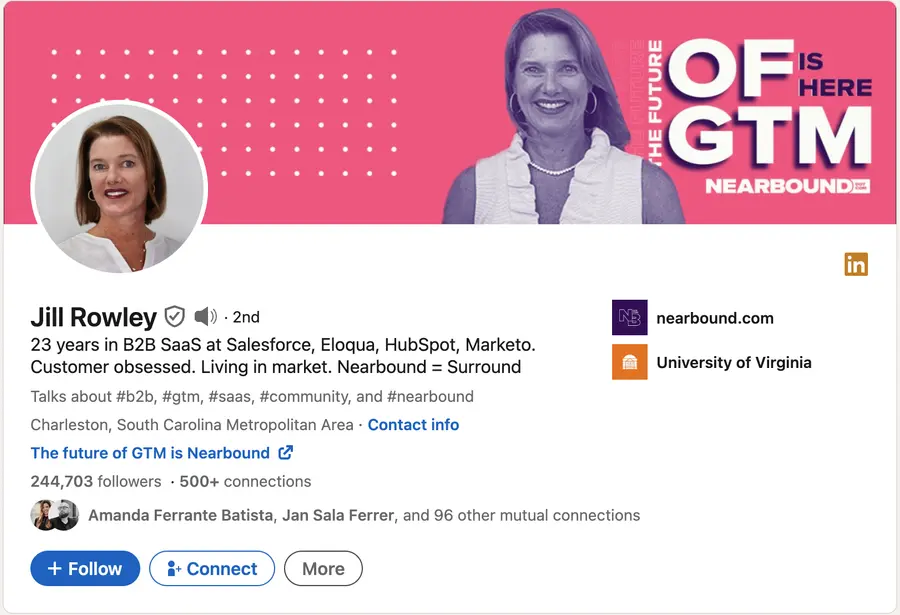Click the 2nd degree connection badge
900x615 pixels.
point(246,317)
